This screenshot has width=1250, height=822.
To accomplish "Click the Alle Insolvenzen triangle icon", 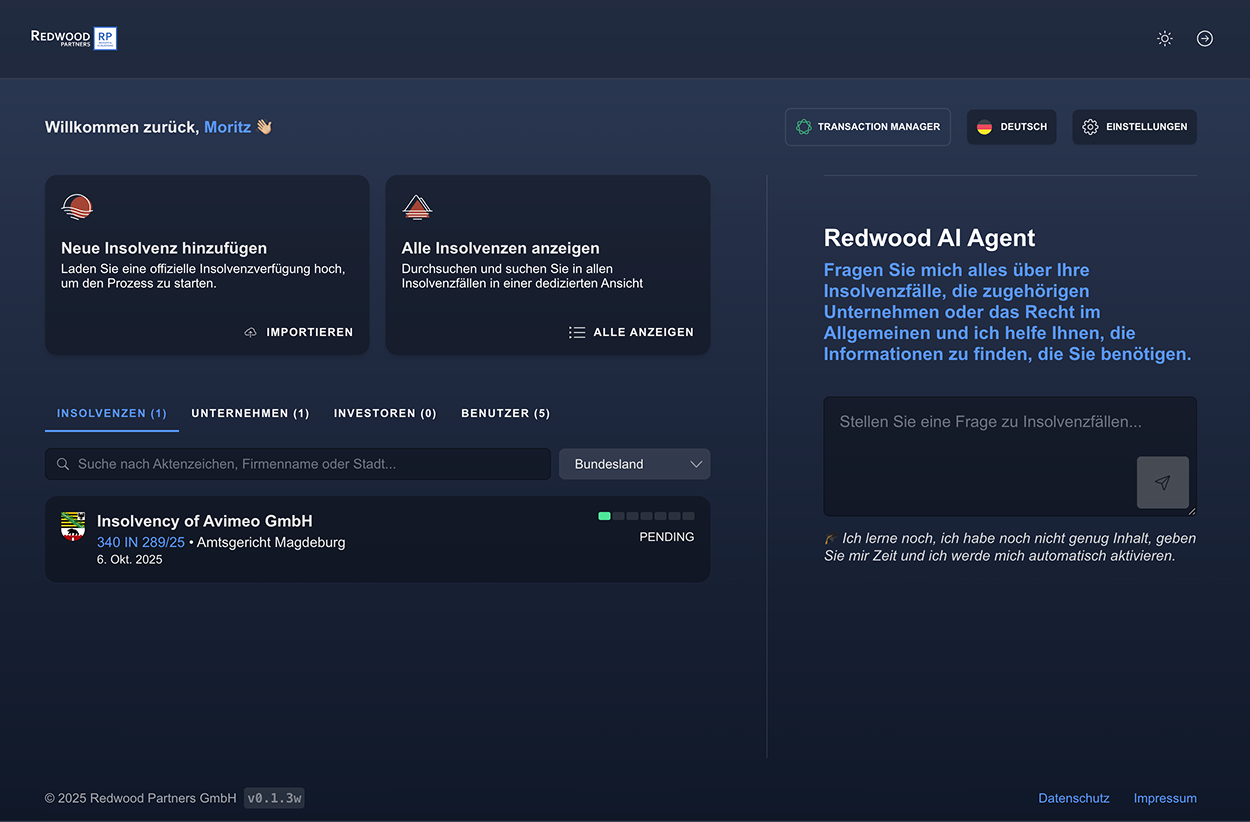I will point(417,207).
